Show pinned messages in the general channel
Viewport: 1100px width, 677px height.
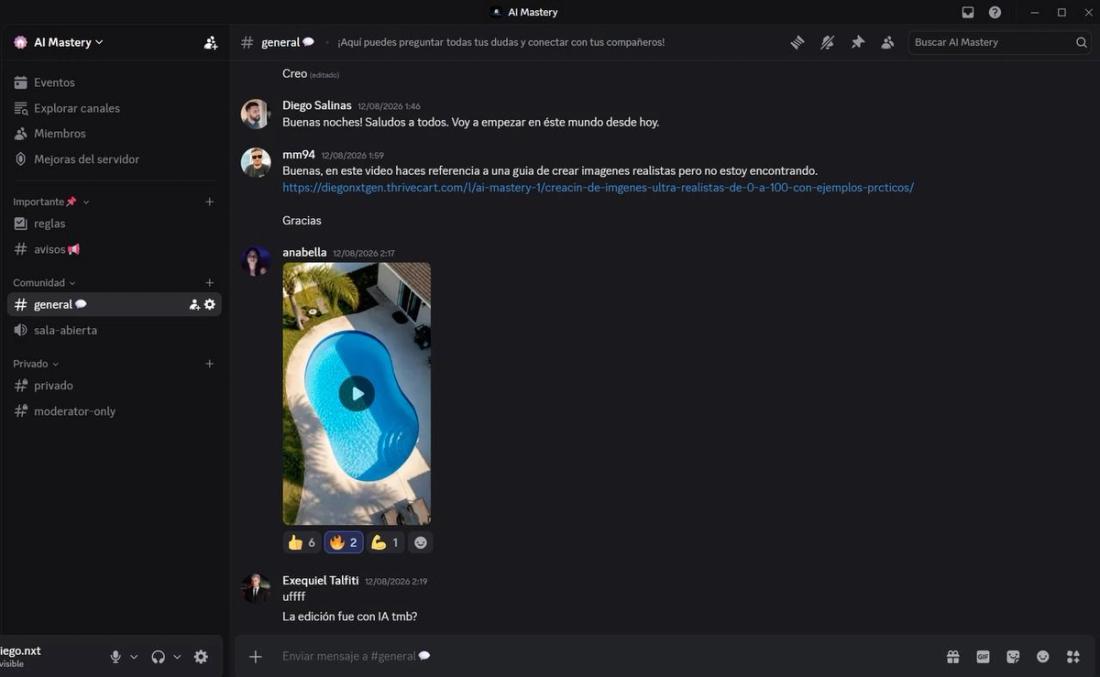click(x=857, y=42)
